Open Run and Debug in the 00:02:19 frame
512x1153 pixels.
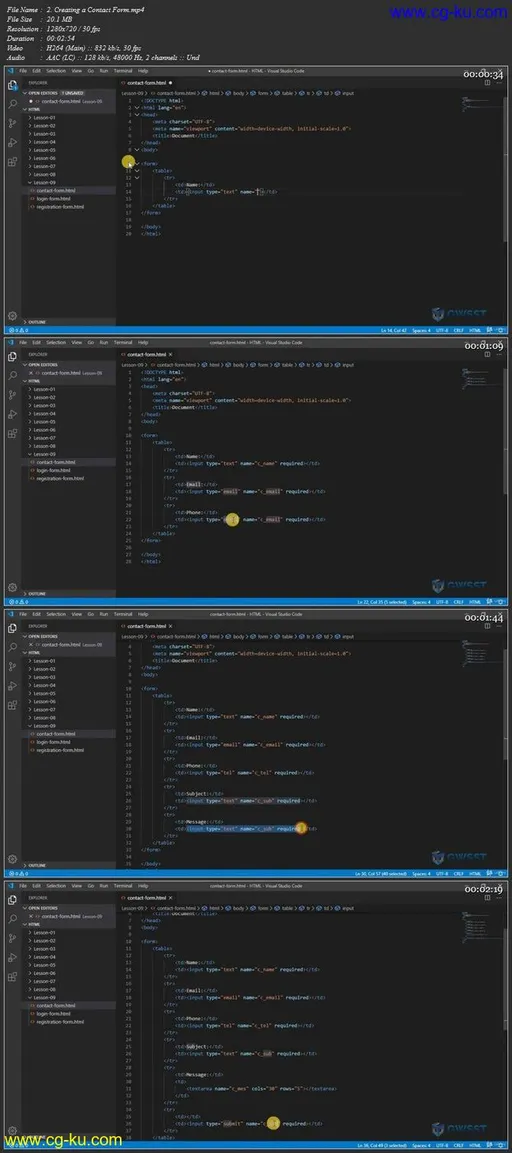12,956
